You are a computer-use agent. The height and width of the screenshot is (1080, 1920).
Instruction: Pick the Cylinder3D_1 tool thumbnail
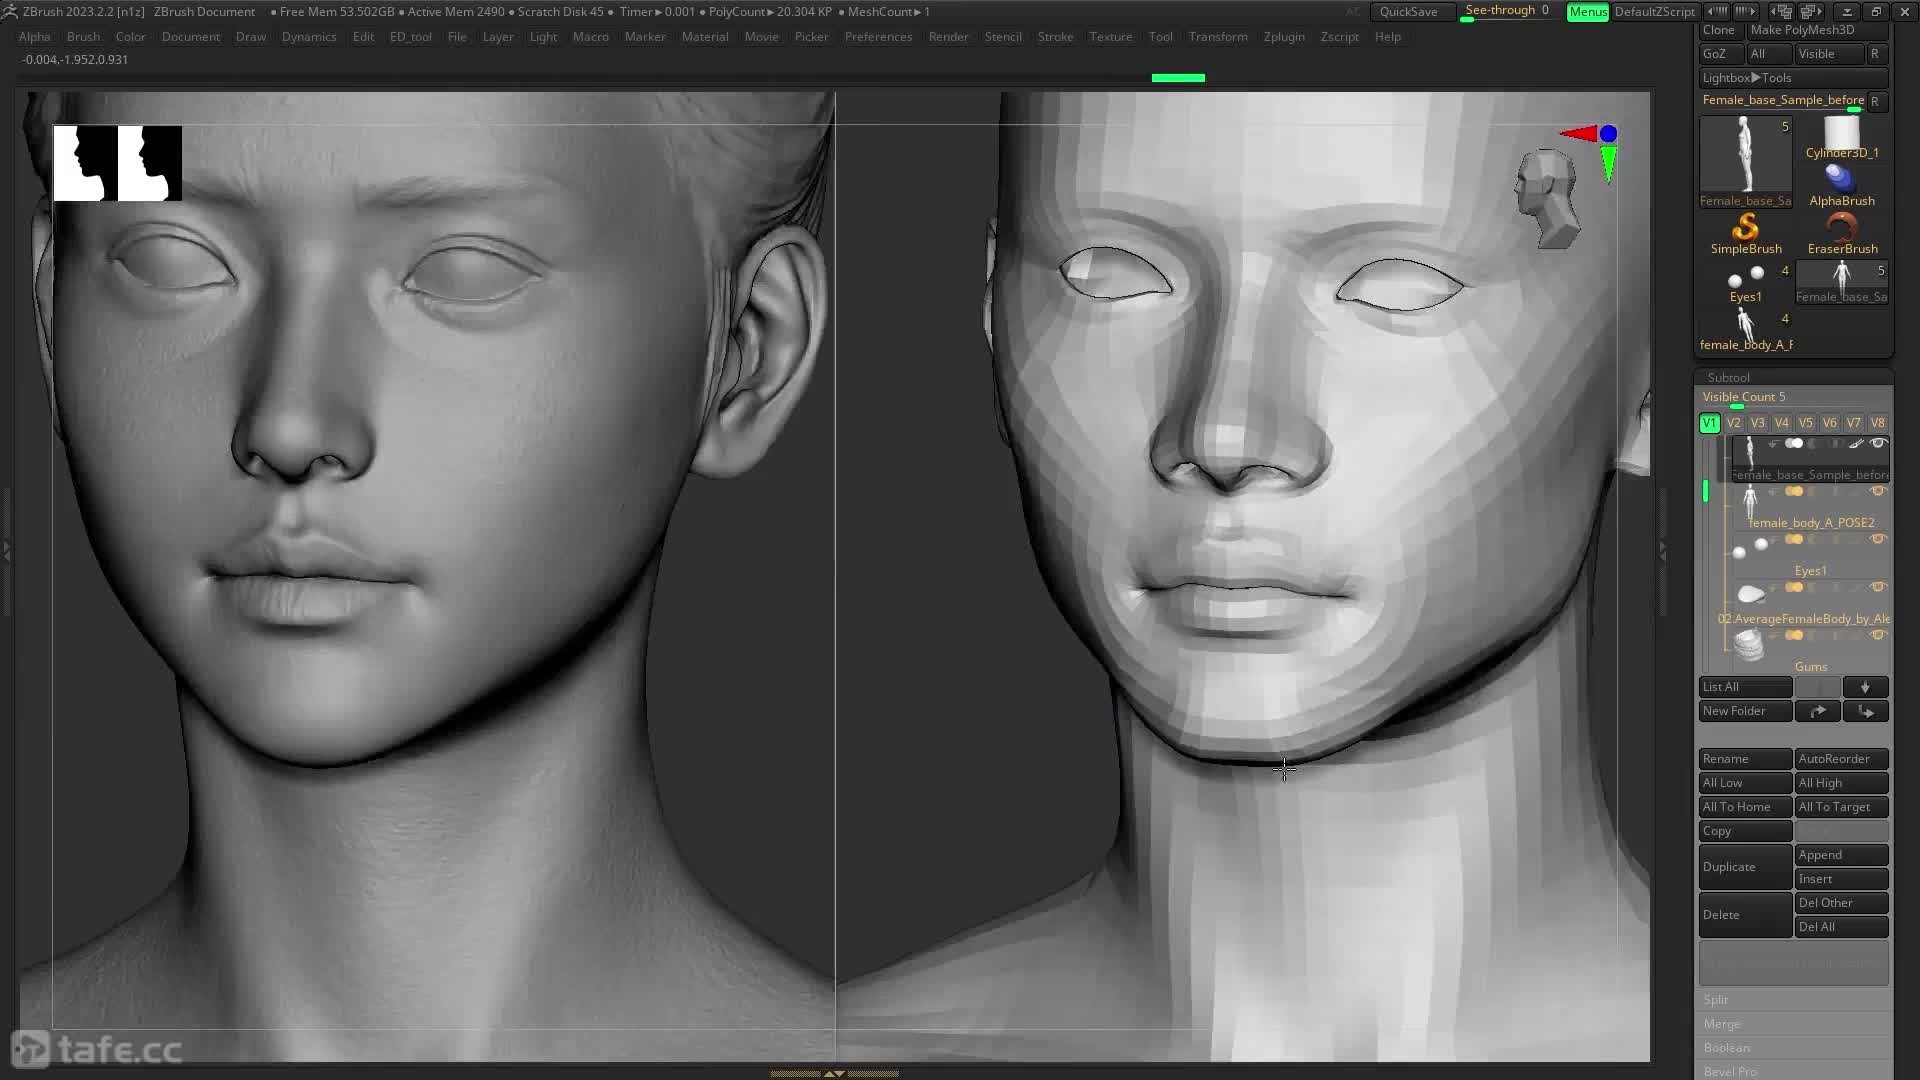1841,133
